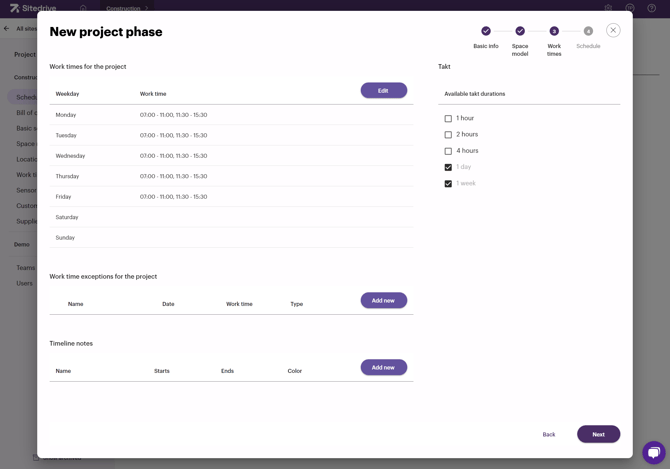
Task: Toggle the 1 day takt checkbox
Action: pyautogui.click(x=448, y=168)
